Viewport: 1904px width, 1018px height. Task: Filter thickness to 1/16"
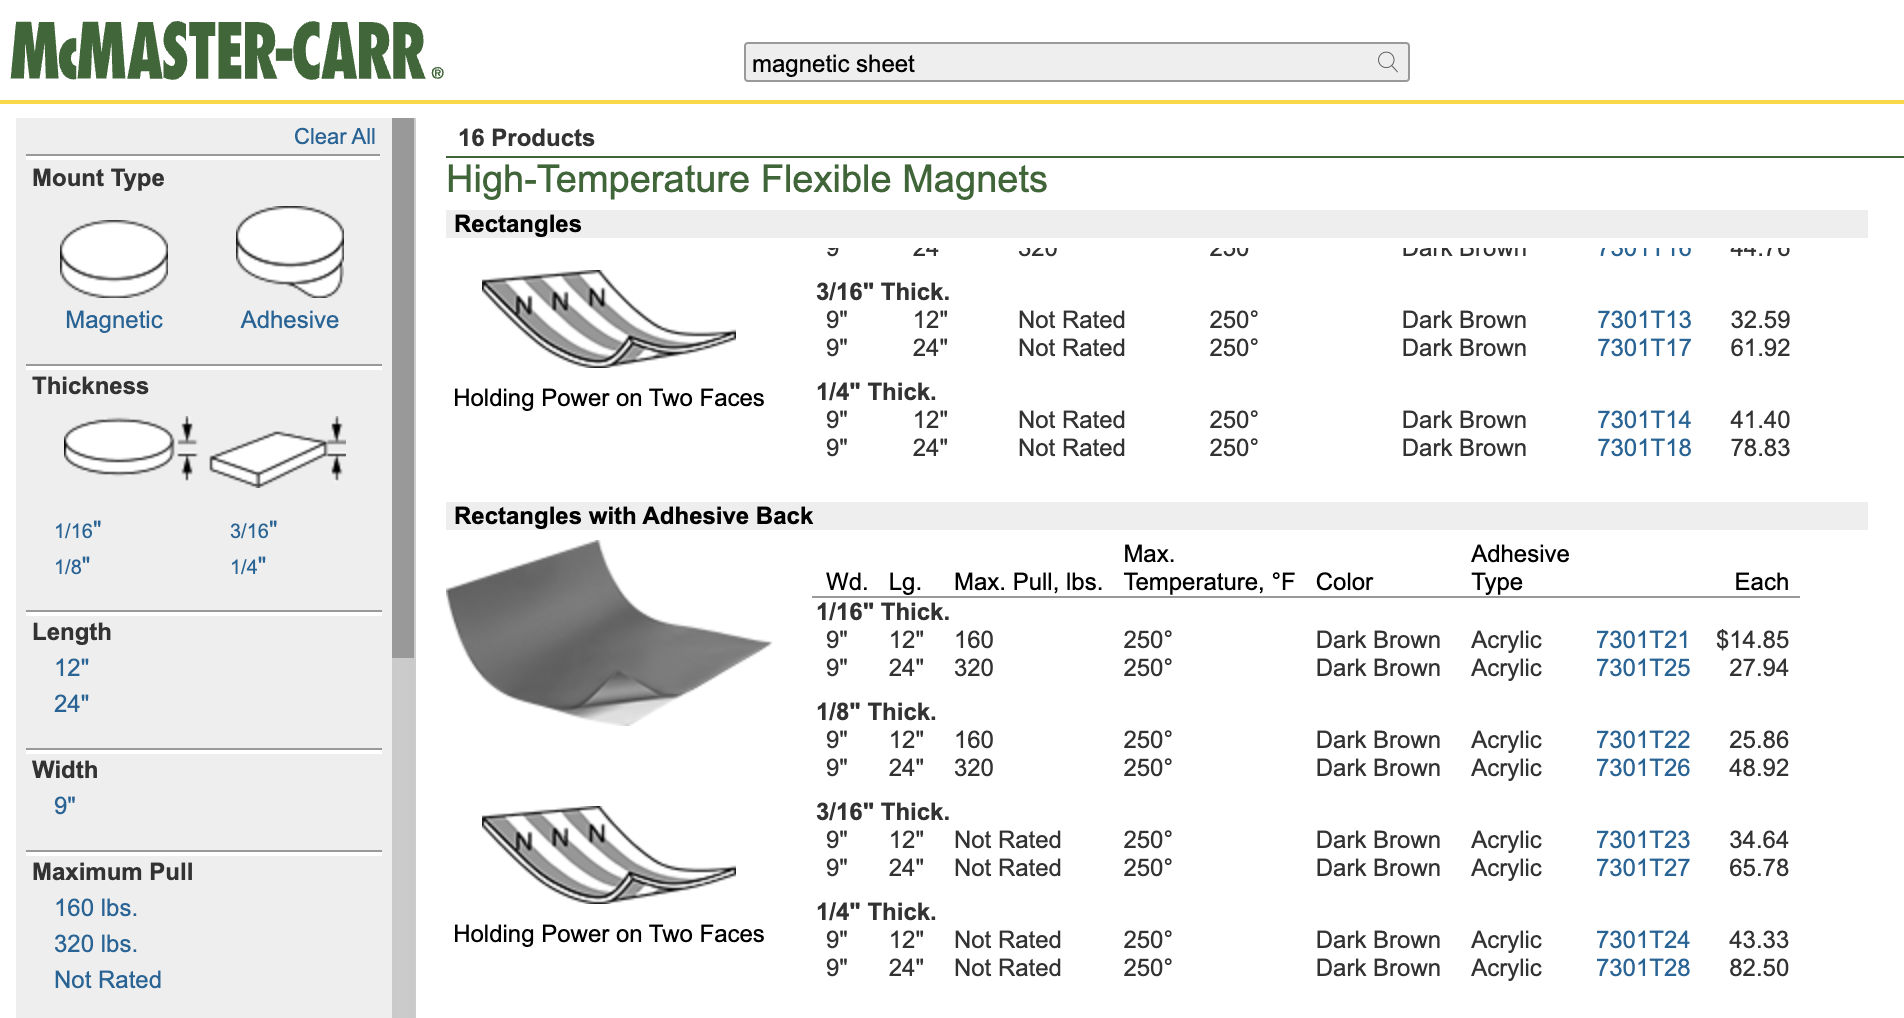coord(78,531)
